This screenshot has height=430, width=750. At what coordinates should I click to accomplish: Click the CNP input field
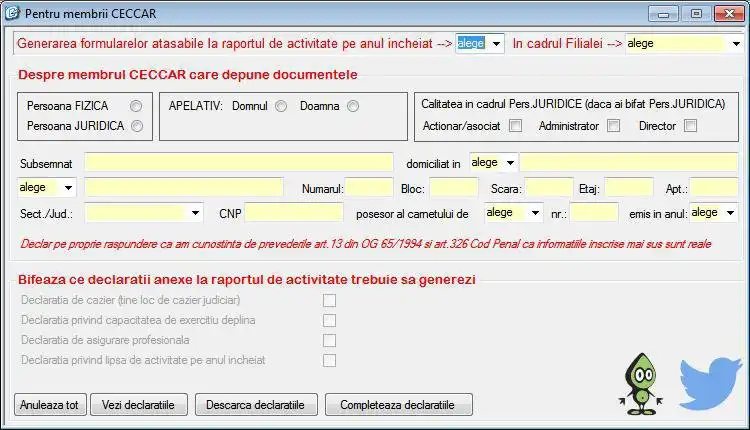point(294,213)
